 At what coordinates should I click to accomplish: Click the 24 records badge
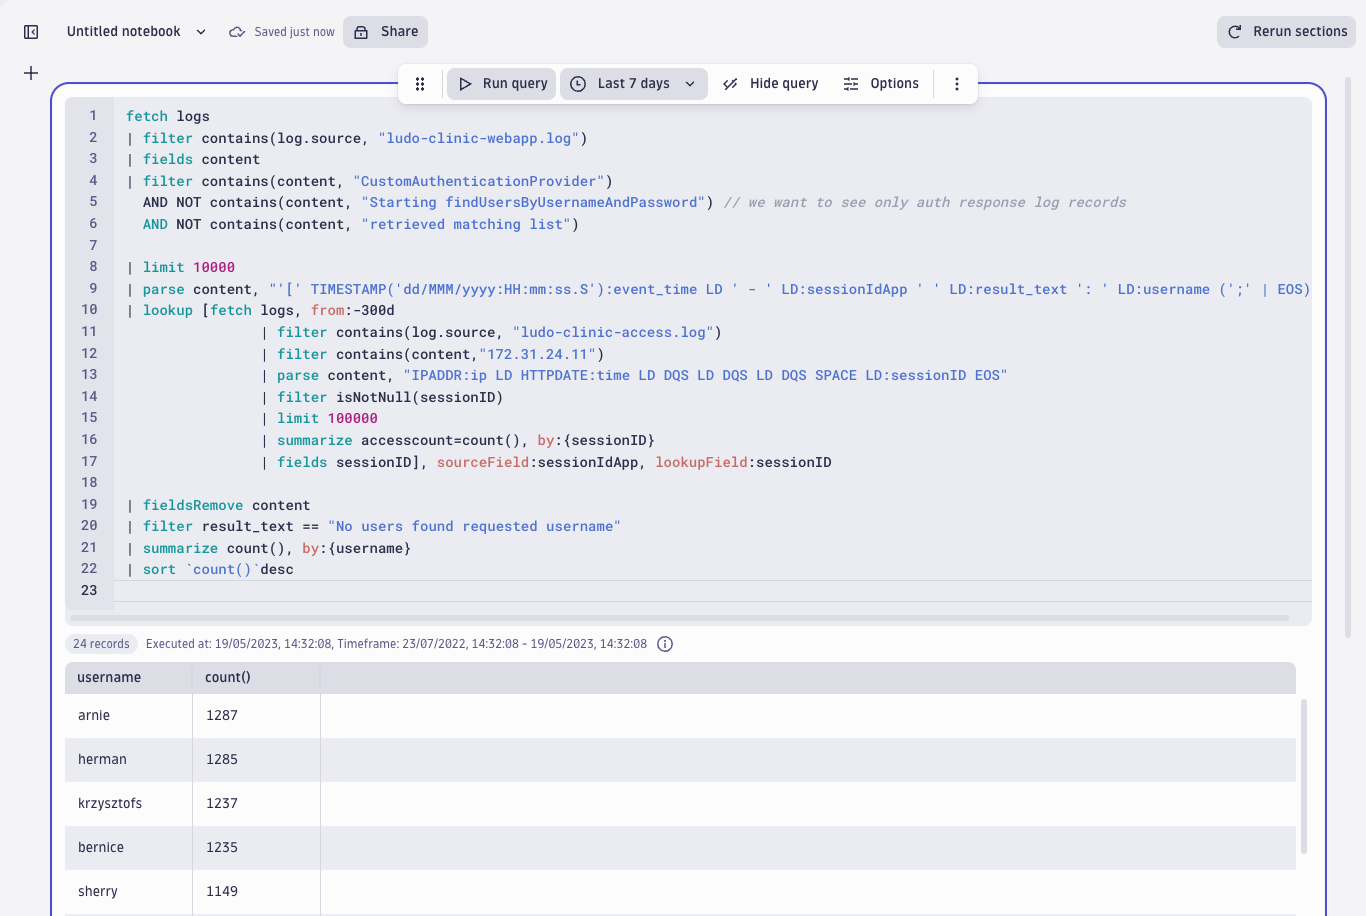[x=100, y=643]
